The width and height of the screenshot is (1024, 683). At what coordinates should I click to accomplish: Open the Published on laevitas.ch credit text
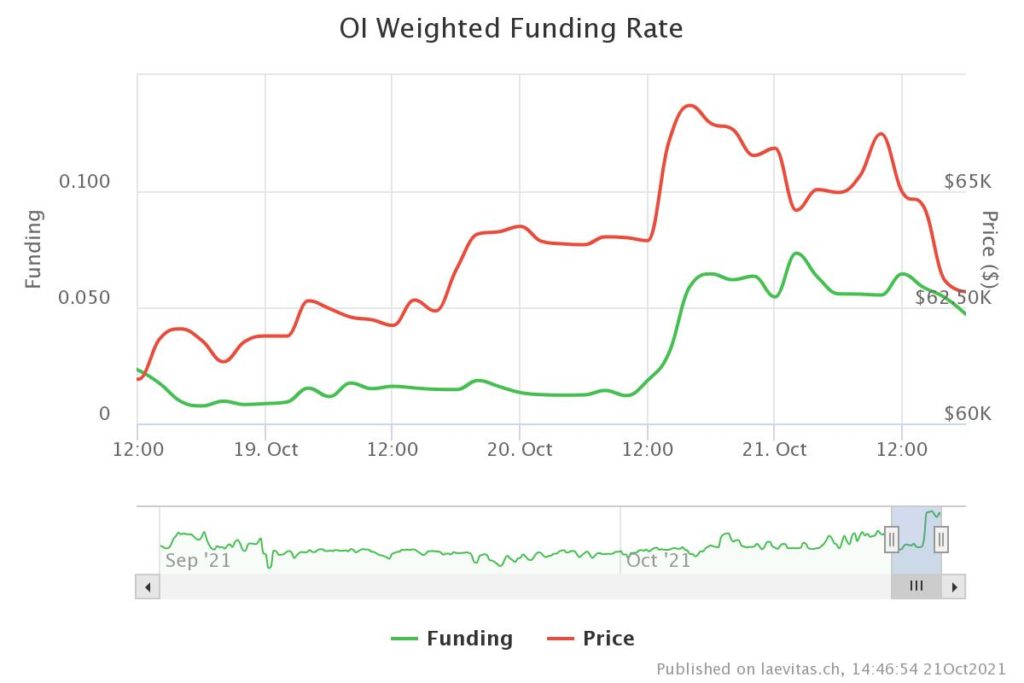[831, 668]
